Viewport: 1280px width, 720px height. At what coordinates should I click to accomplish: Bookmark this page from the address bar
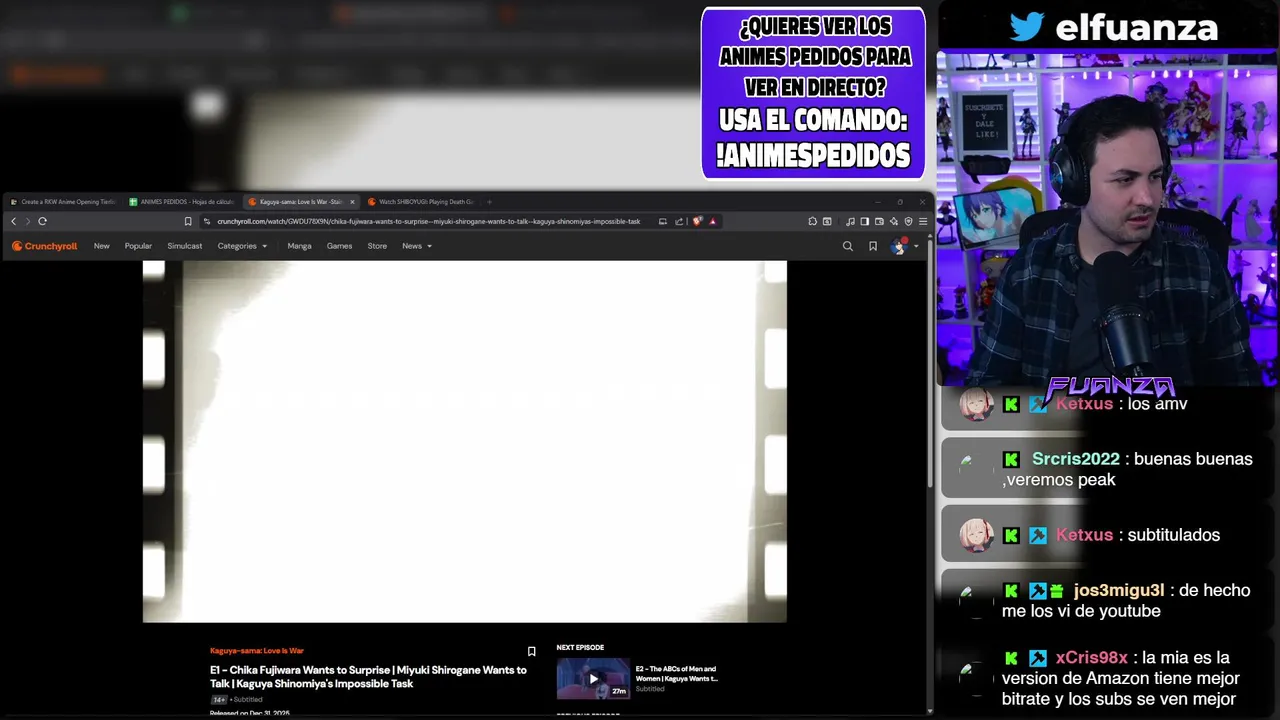pyautogui.click(x=188, y=221)
